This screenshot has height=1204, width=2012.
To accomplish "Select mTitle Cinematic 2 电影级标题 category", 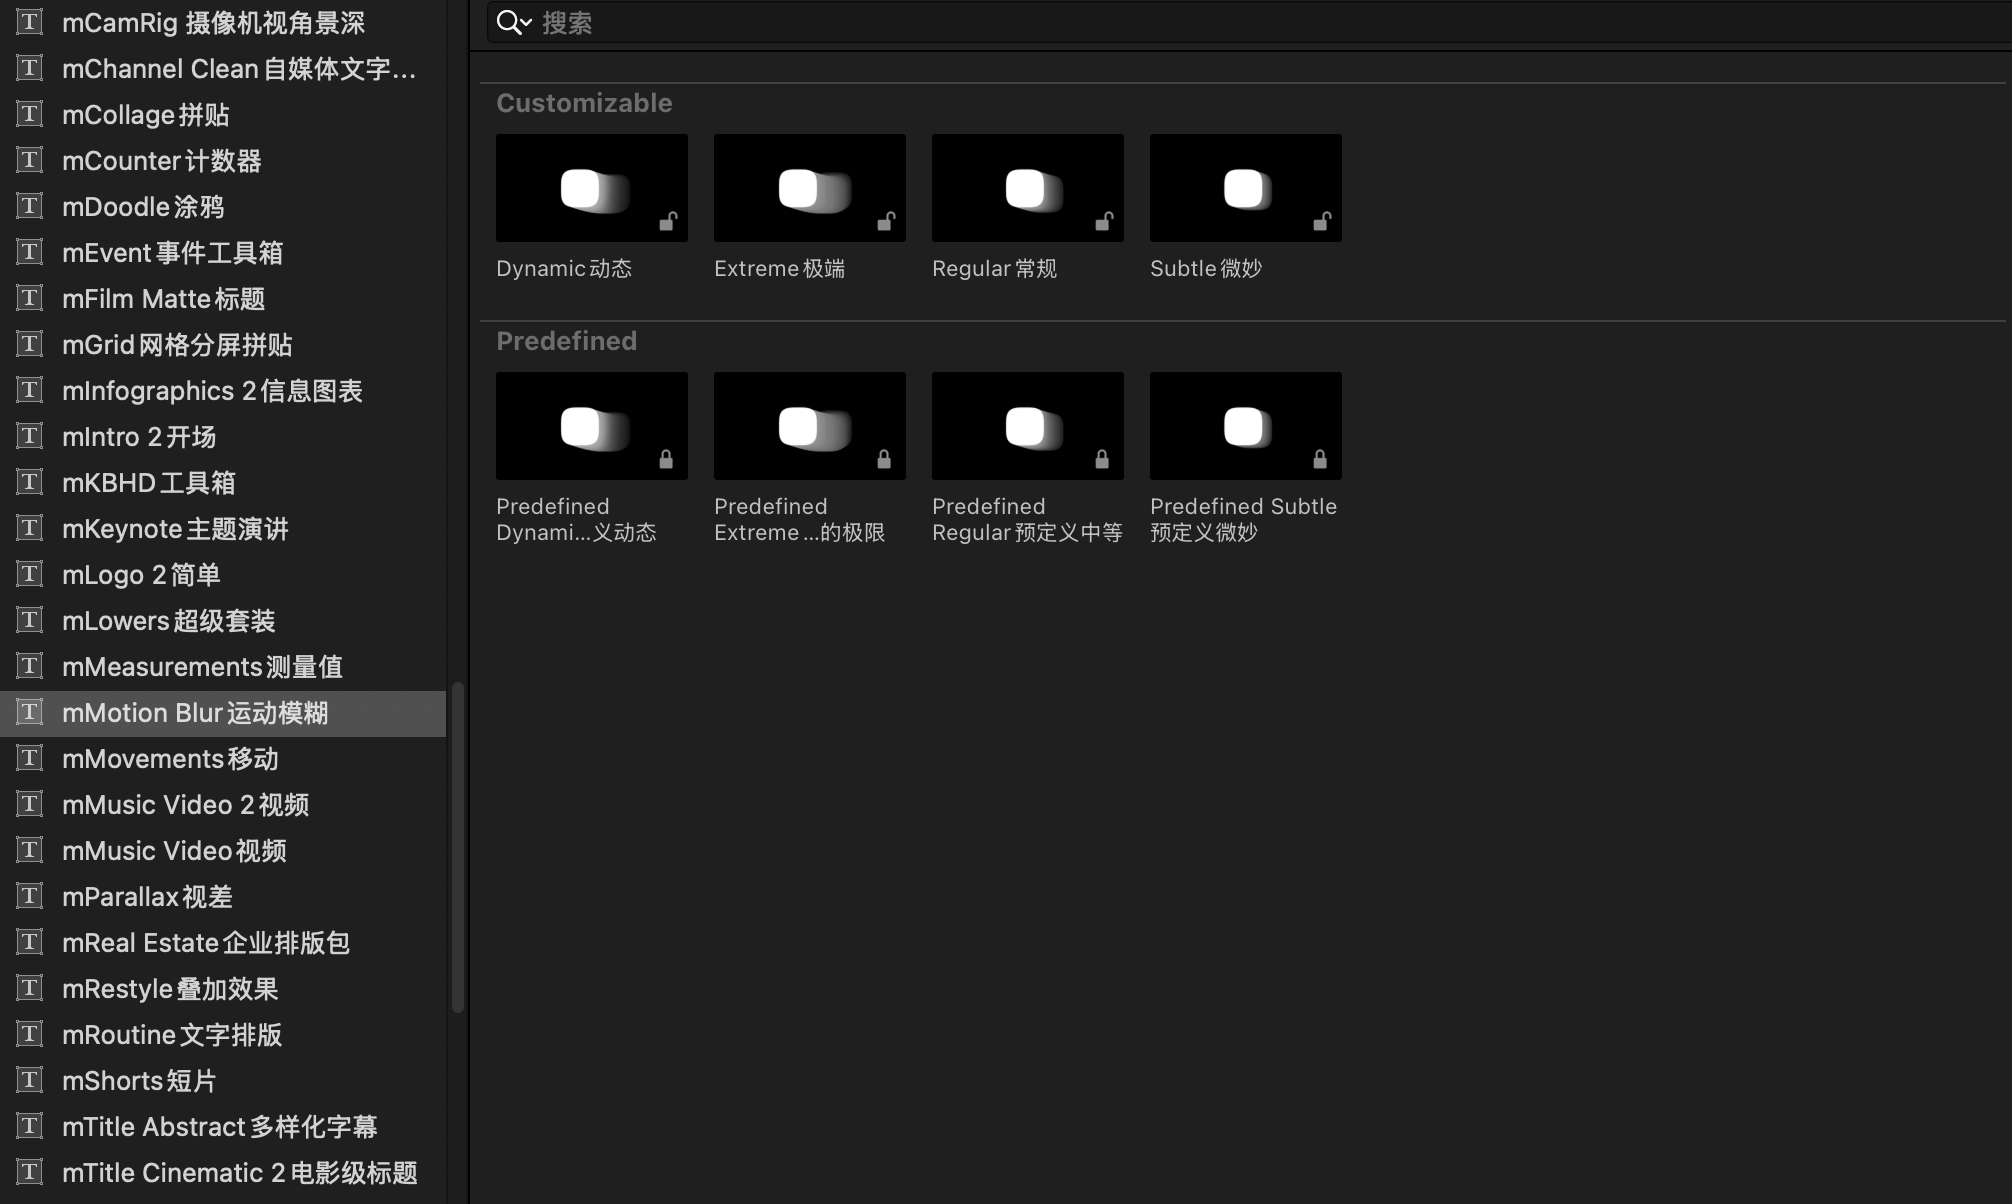I will [x=223, y=1173].
